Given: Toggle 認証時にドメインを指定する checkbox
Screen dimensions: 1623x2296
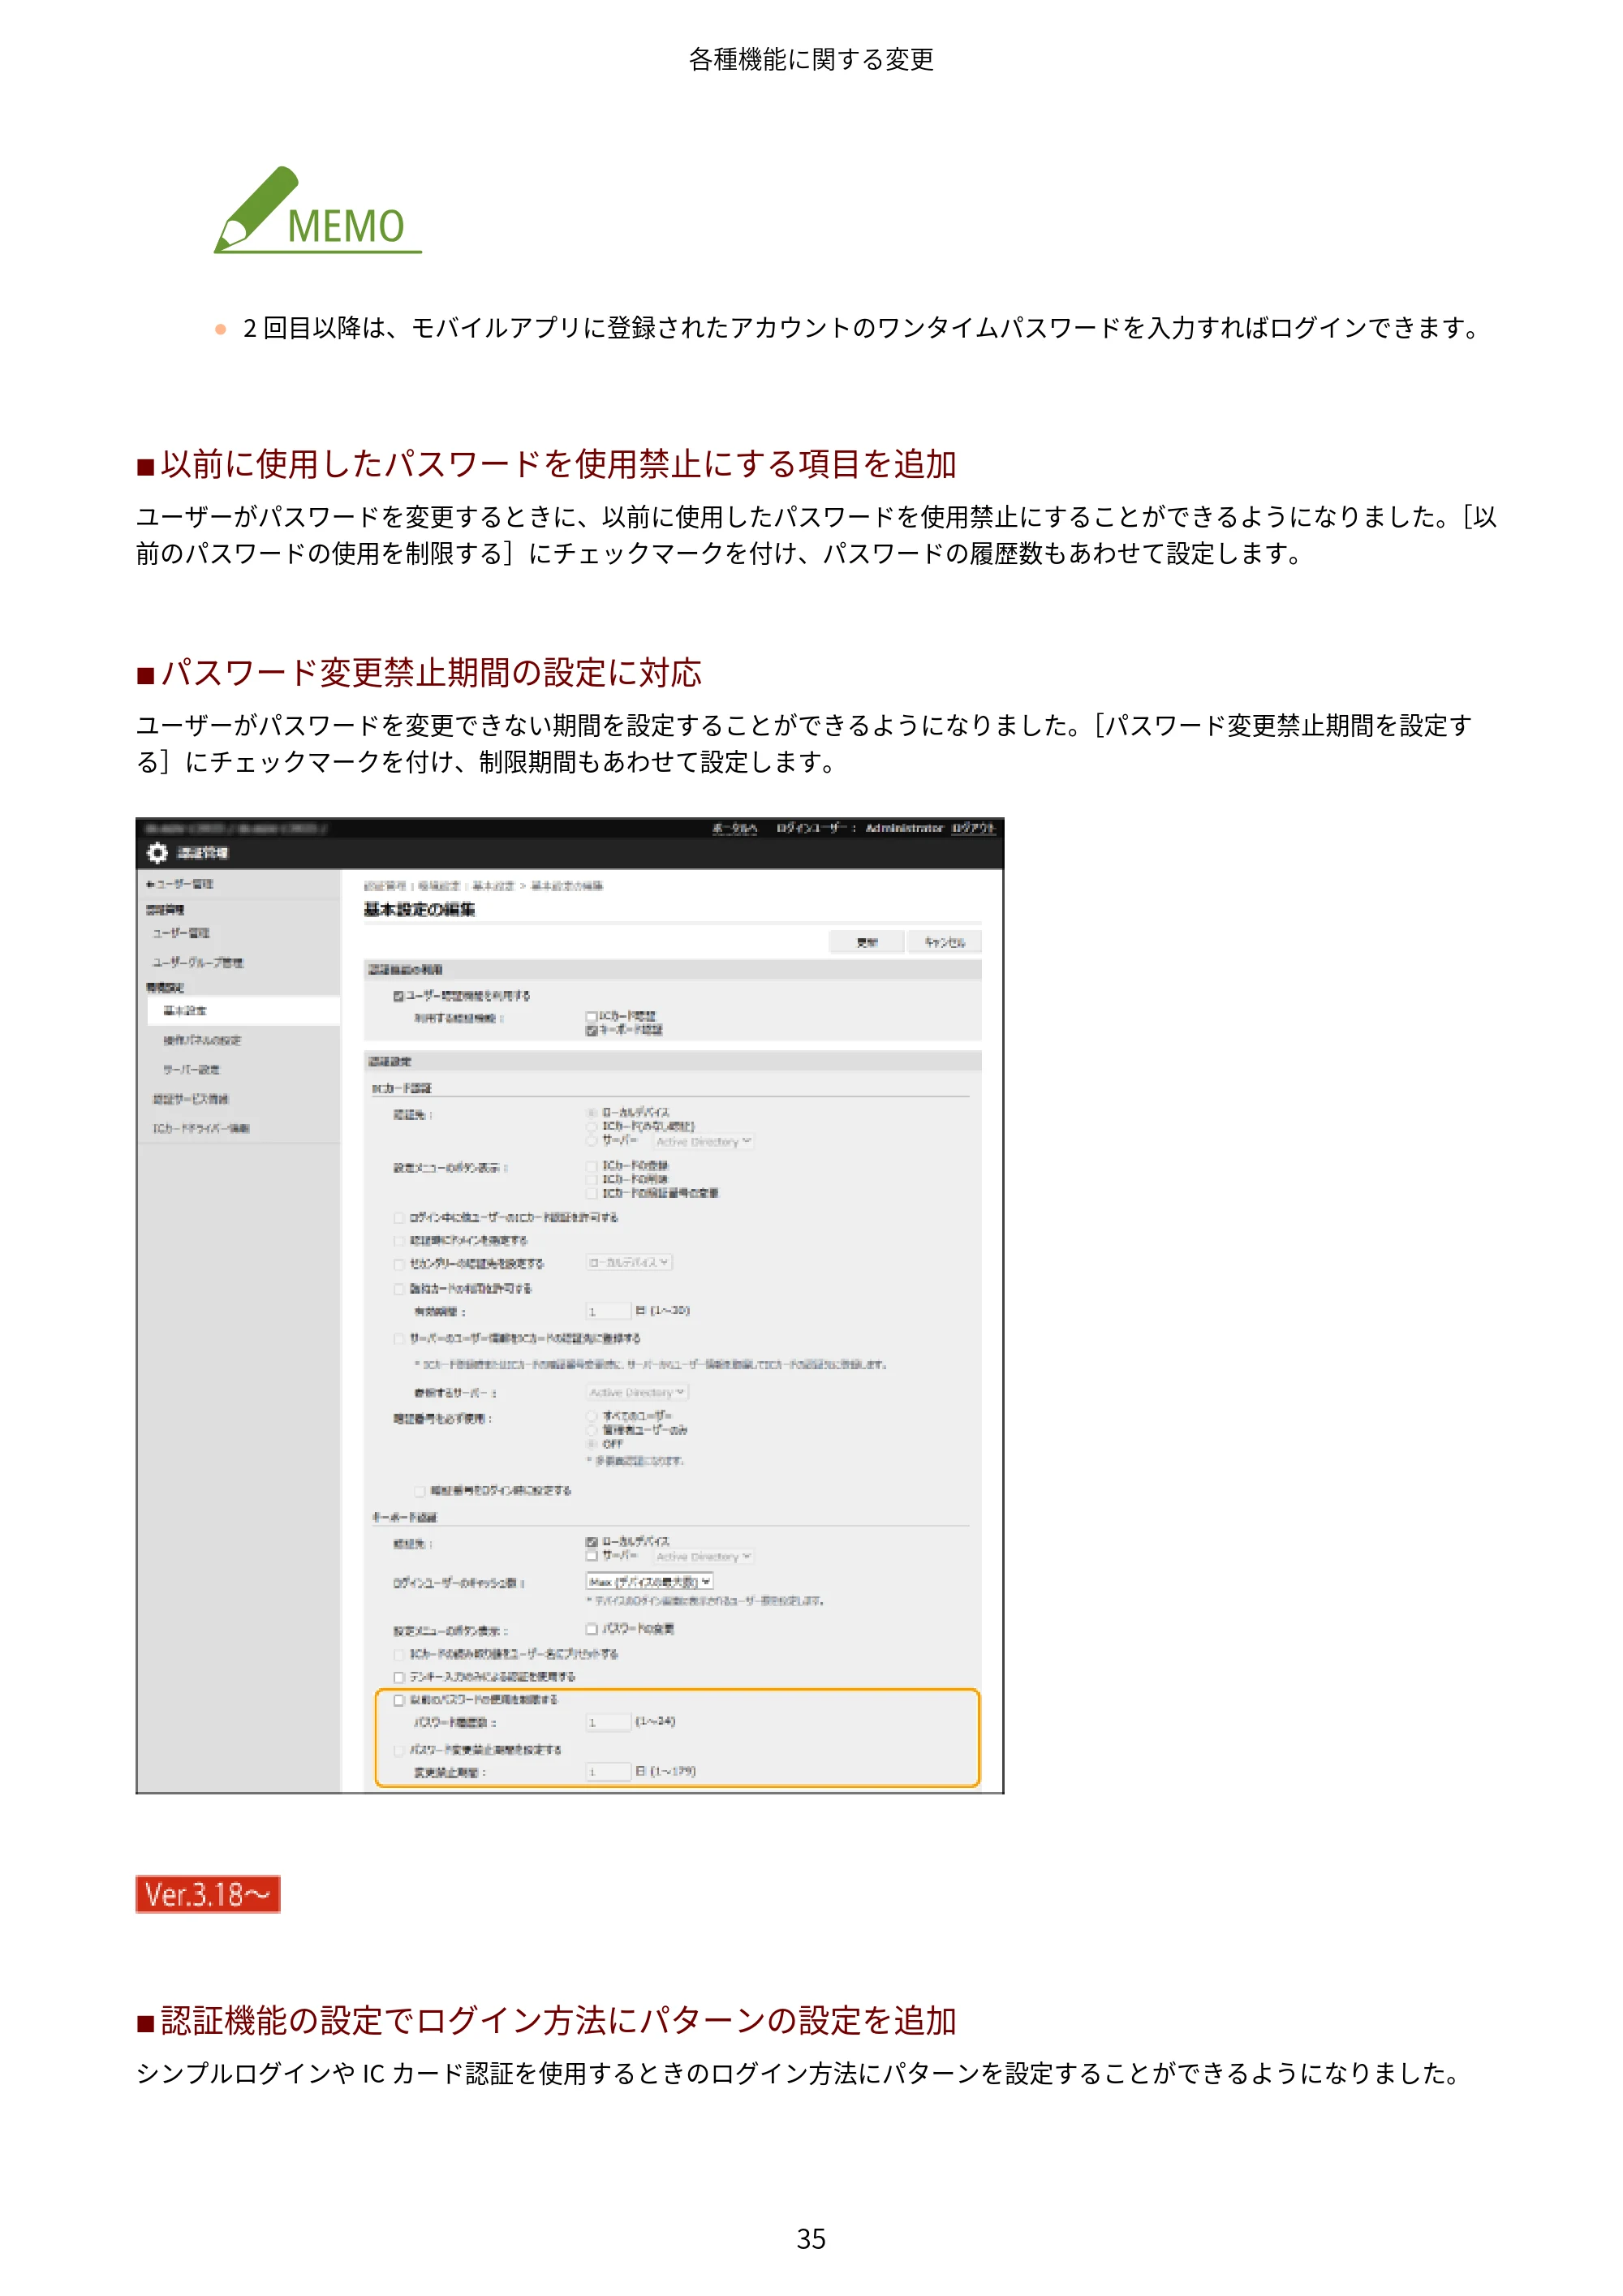Looking at the screenshot, I should click(399, 1241).
